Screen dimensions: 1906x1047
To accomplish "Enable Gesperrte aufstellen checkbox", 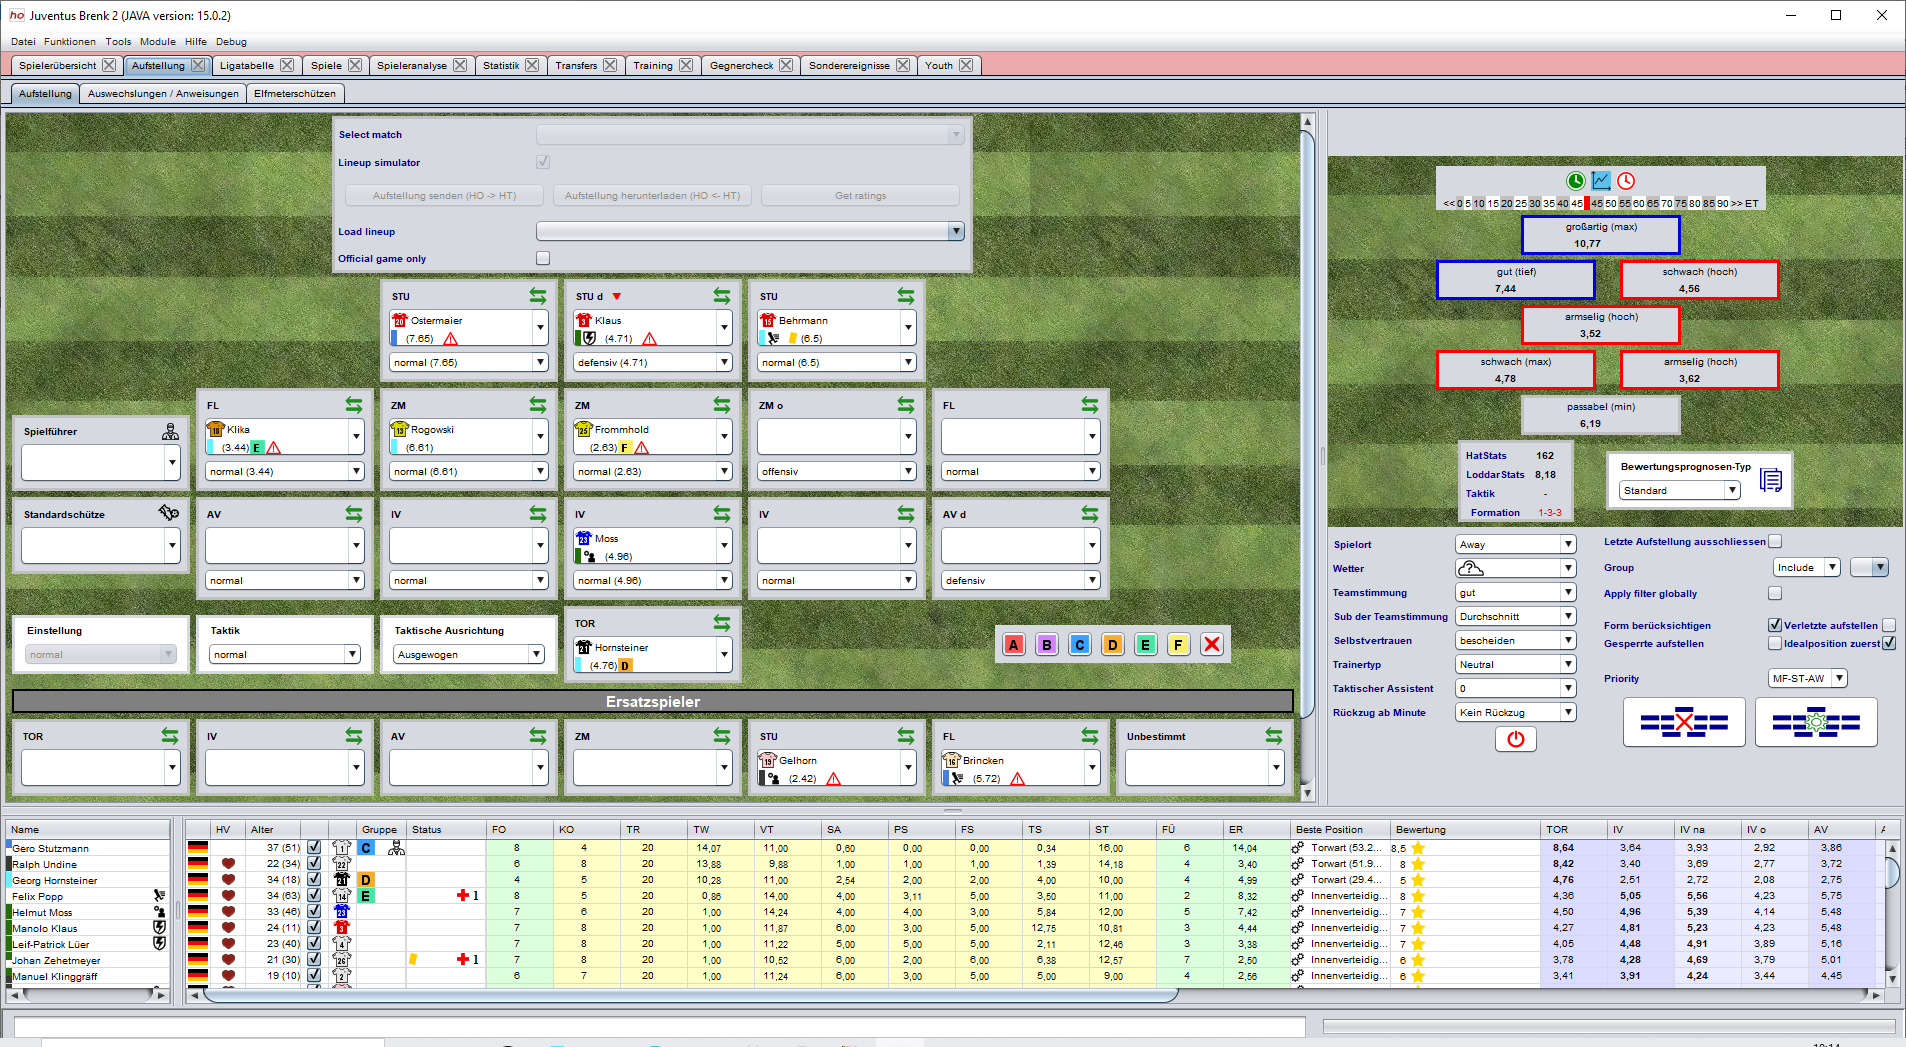I will tap(1775, 643).
